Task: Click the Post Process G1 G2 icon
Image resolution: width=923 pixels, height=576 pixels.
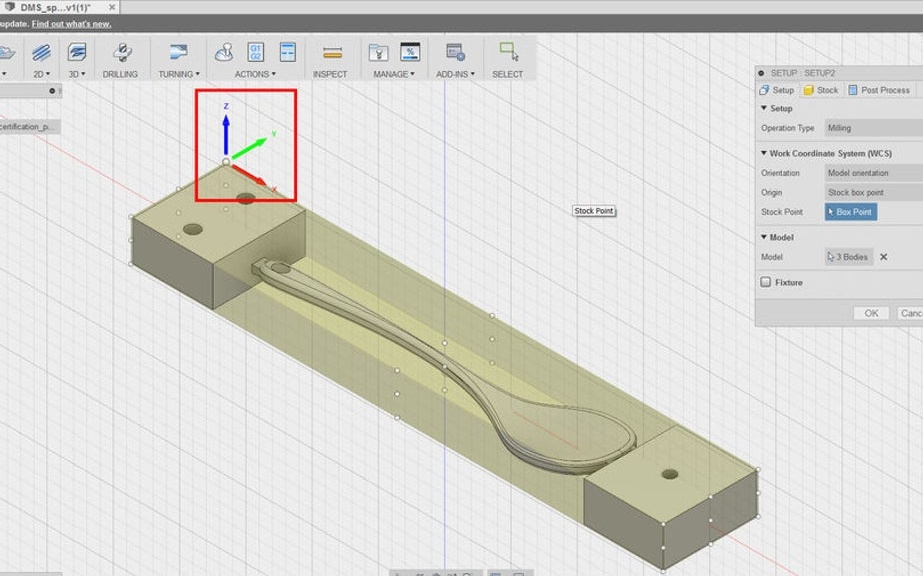Action: 256,52
